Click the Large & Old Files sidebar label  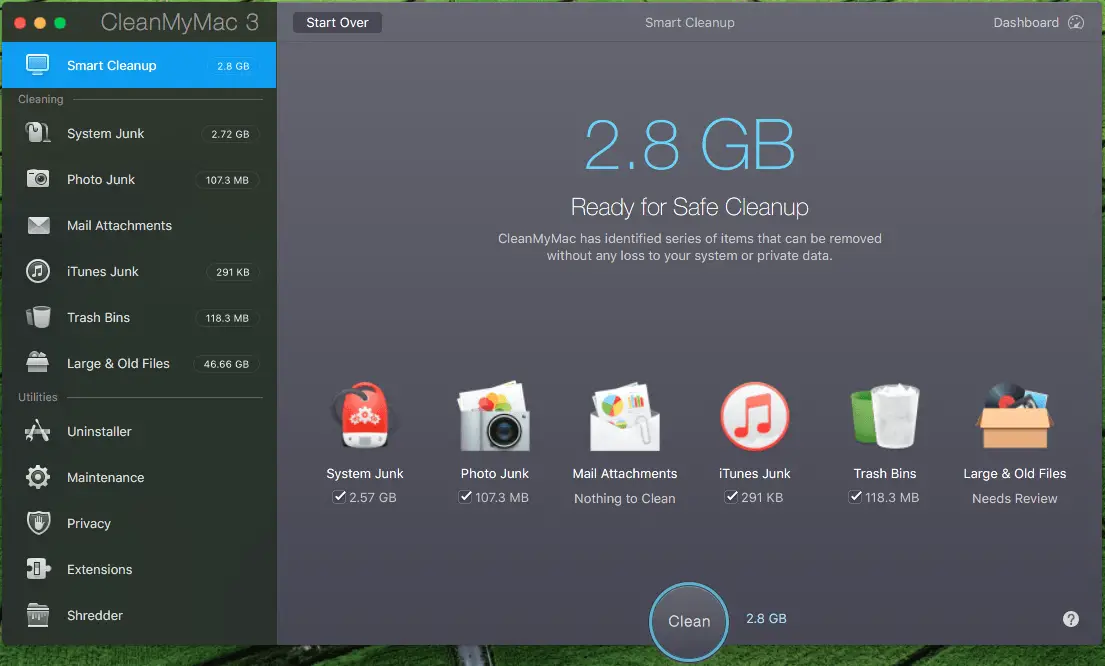pos(118,364)
